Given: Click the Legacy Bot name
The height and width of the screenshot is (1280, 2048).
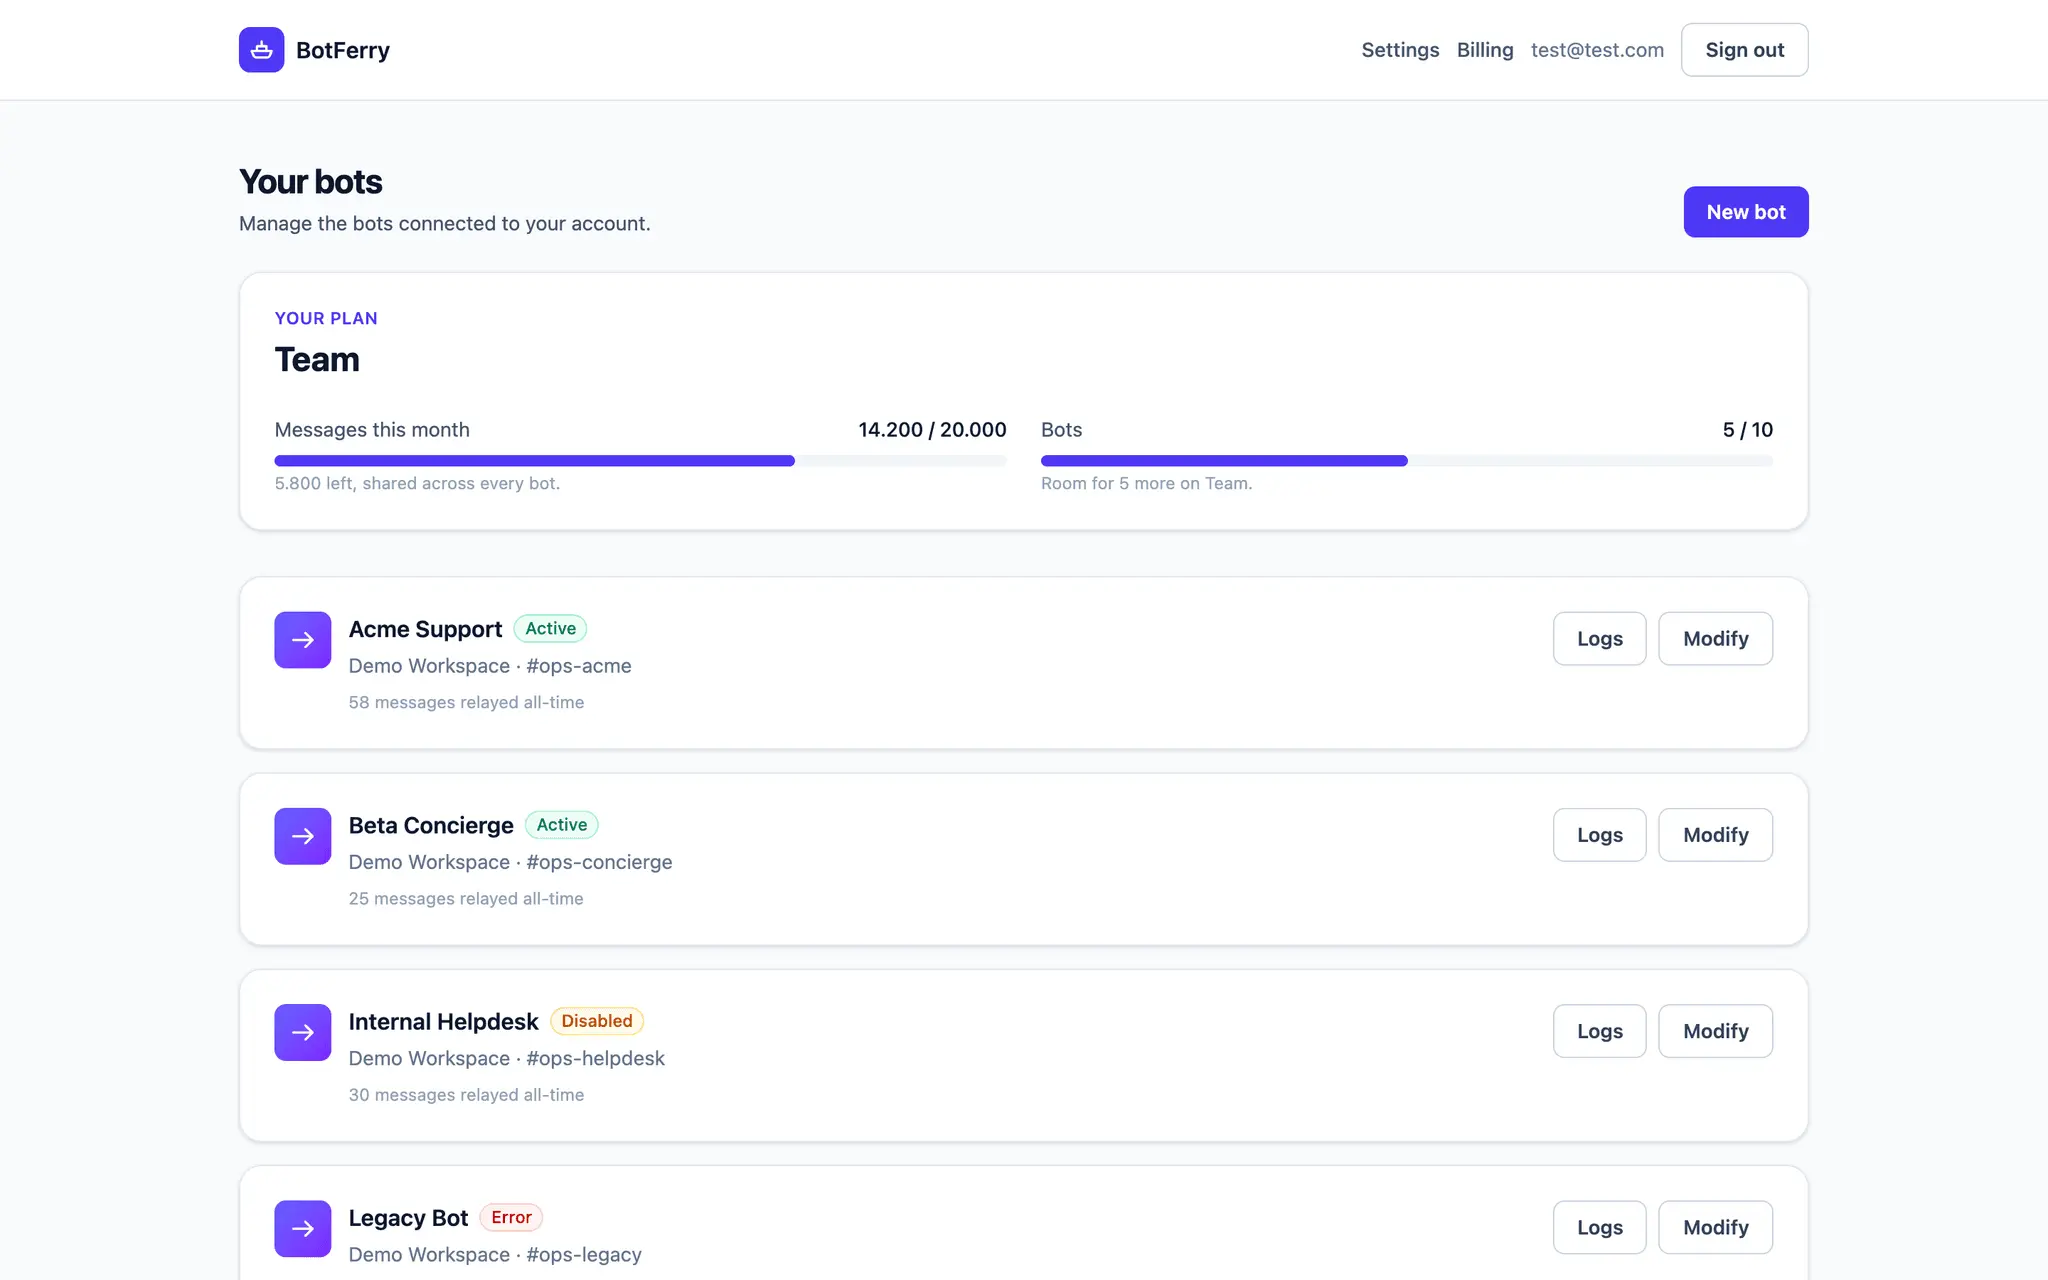Looking at the screenshot, I should coord(408,1218).
